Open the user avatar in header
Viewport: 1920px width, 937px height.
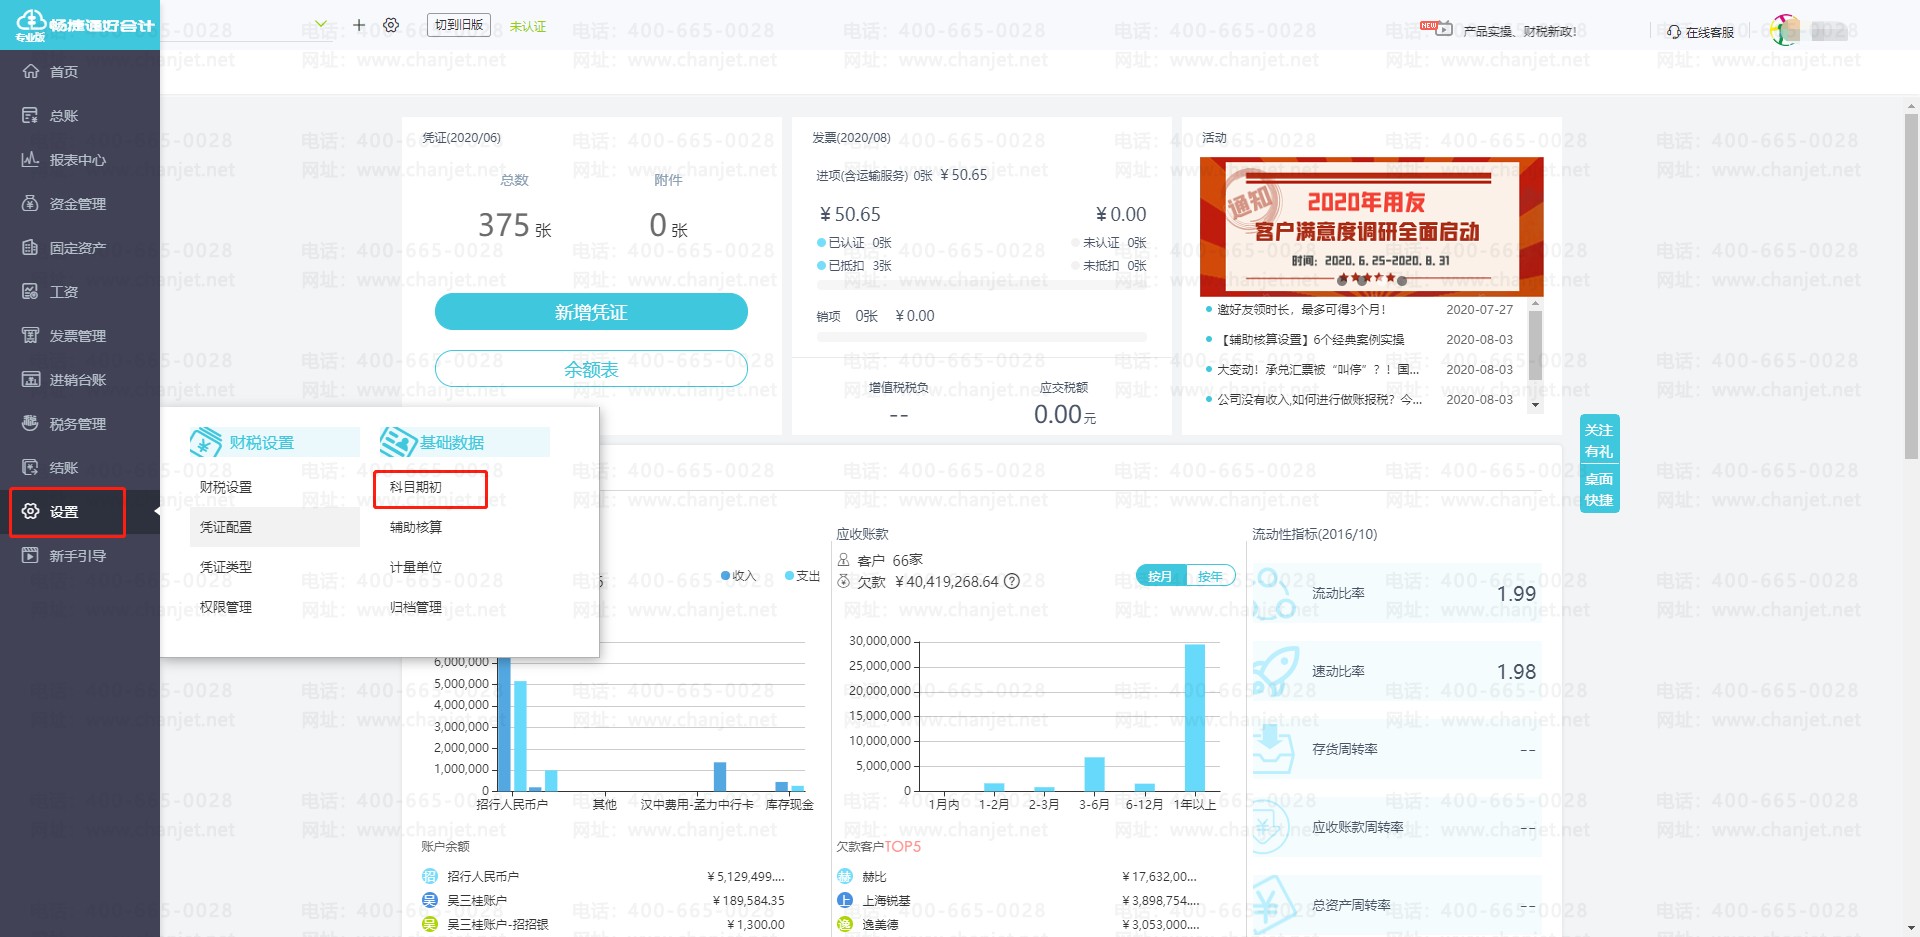1785,30
